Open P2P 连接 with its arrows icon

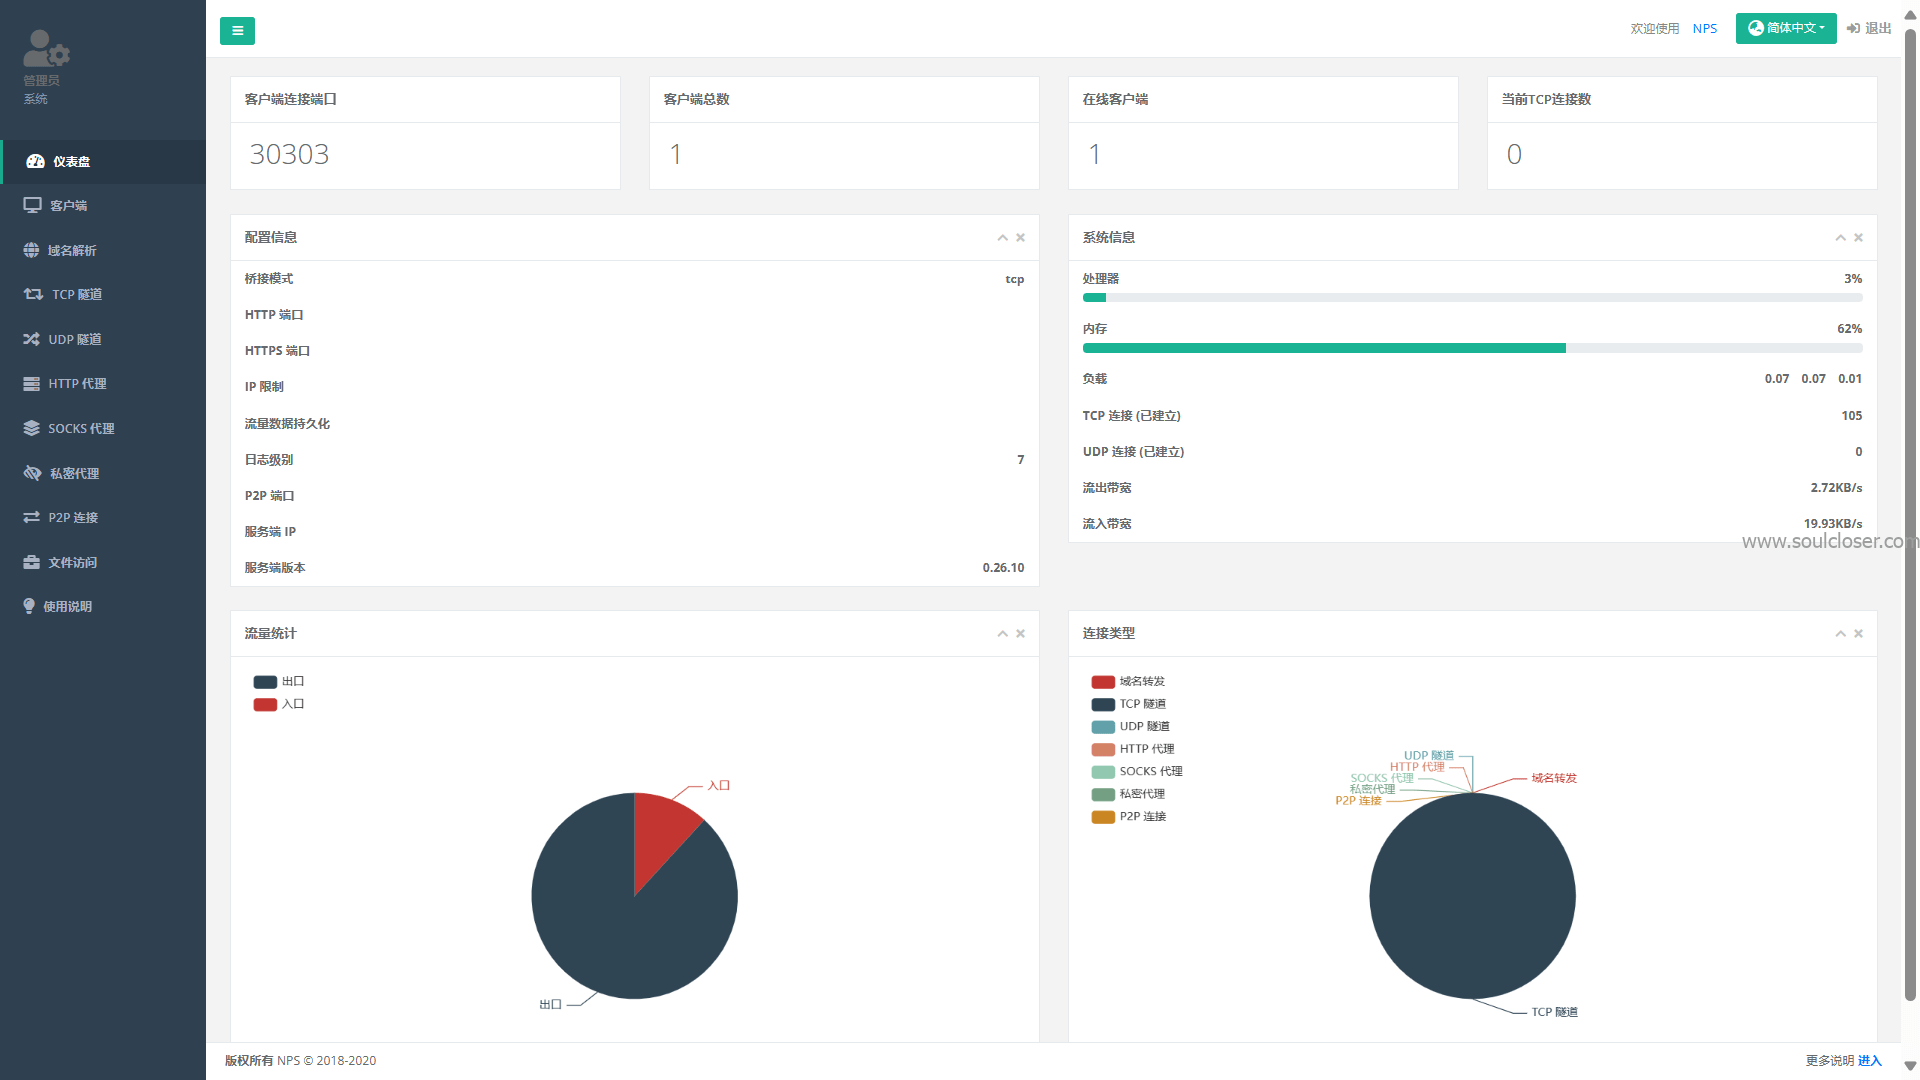tap(31, 517)
